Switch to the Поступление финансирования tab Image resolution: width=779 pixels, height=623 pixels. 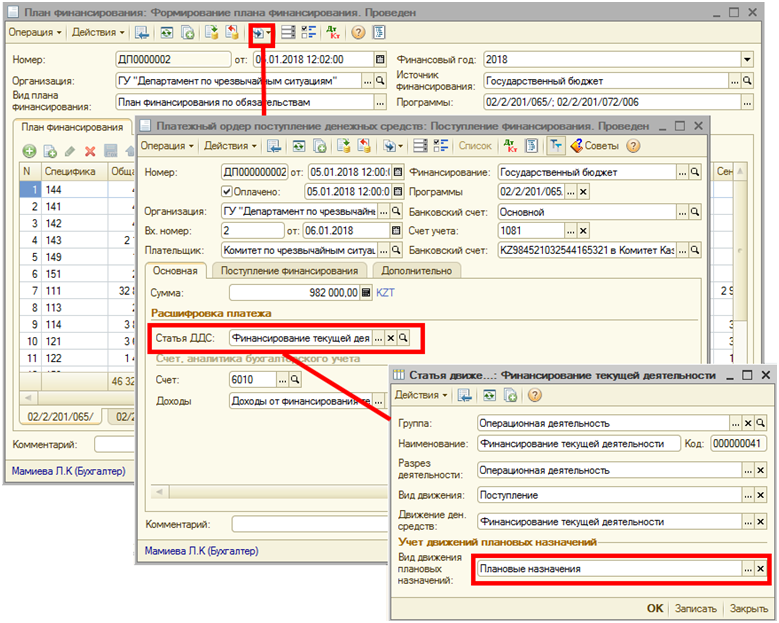289,270
